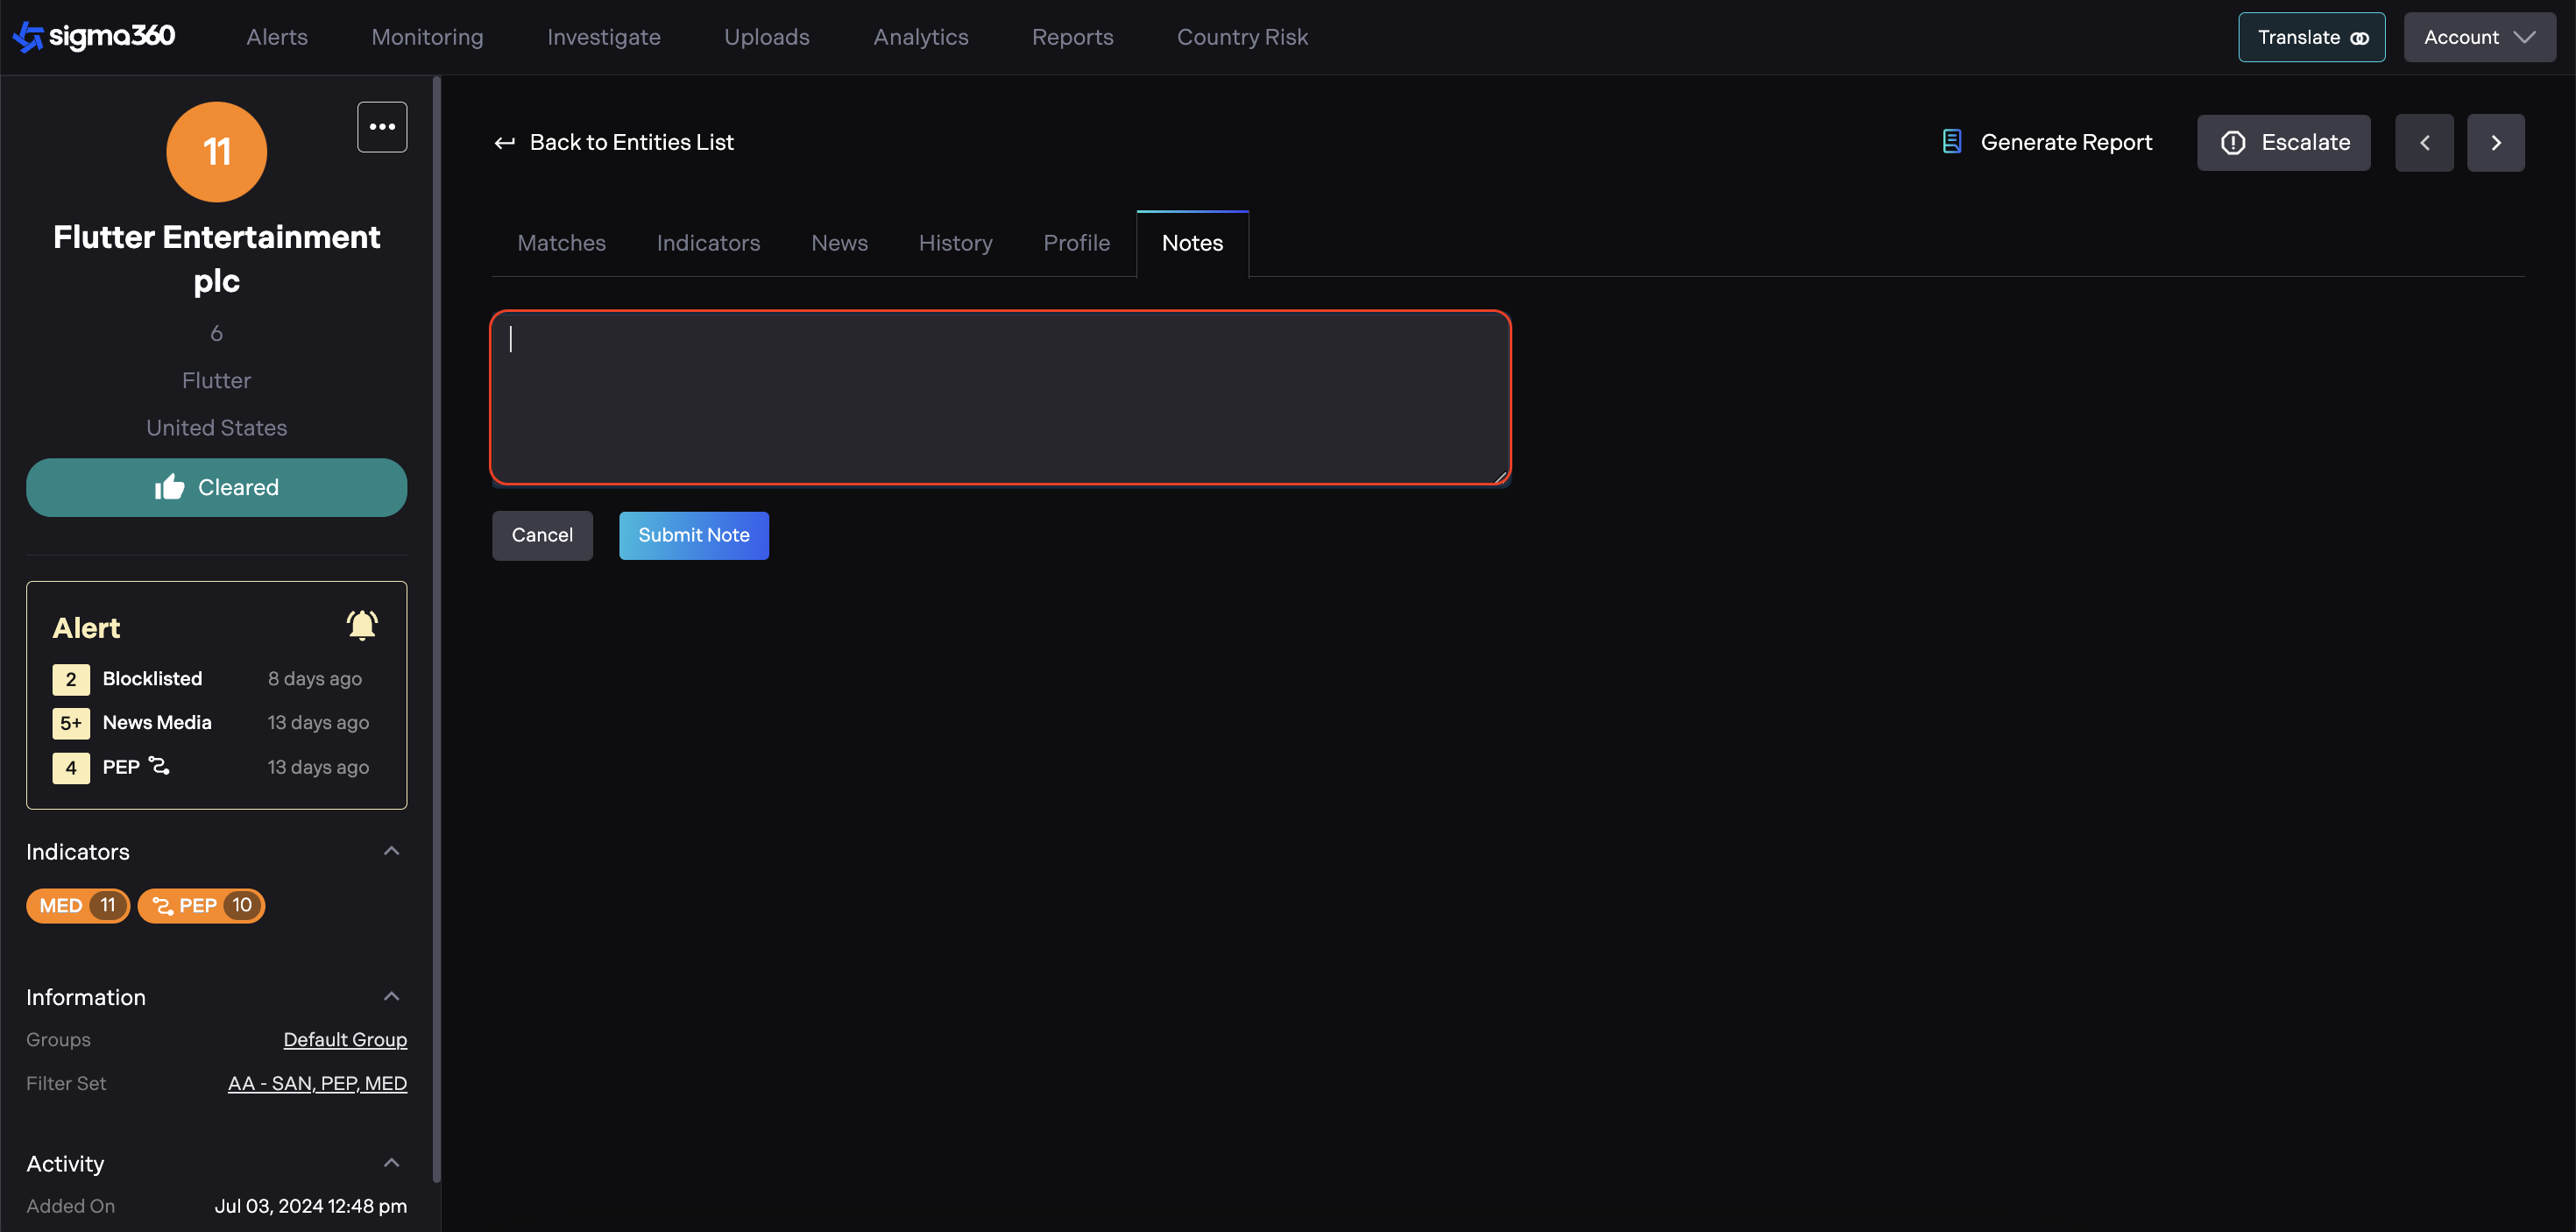
Task: Toggle the Cleared status button
Action: point(216,488)
